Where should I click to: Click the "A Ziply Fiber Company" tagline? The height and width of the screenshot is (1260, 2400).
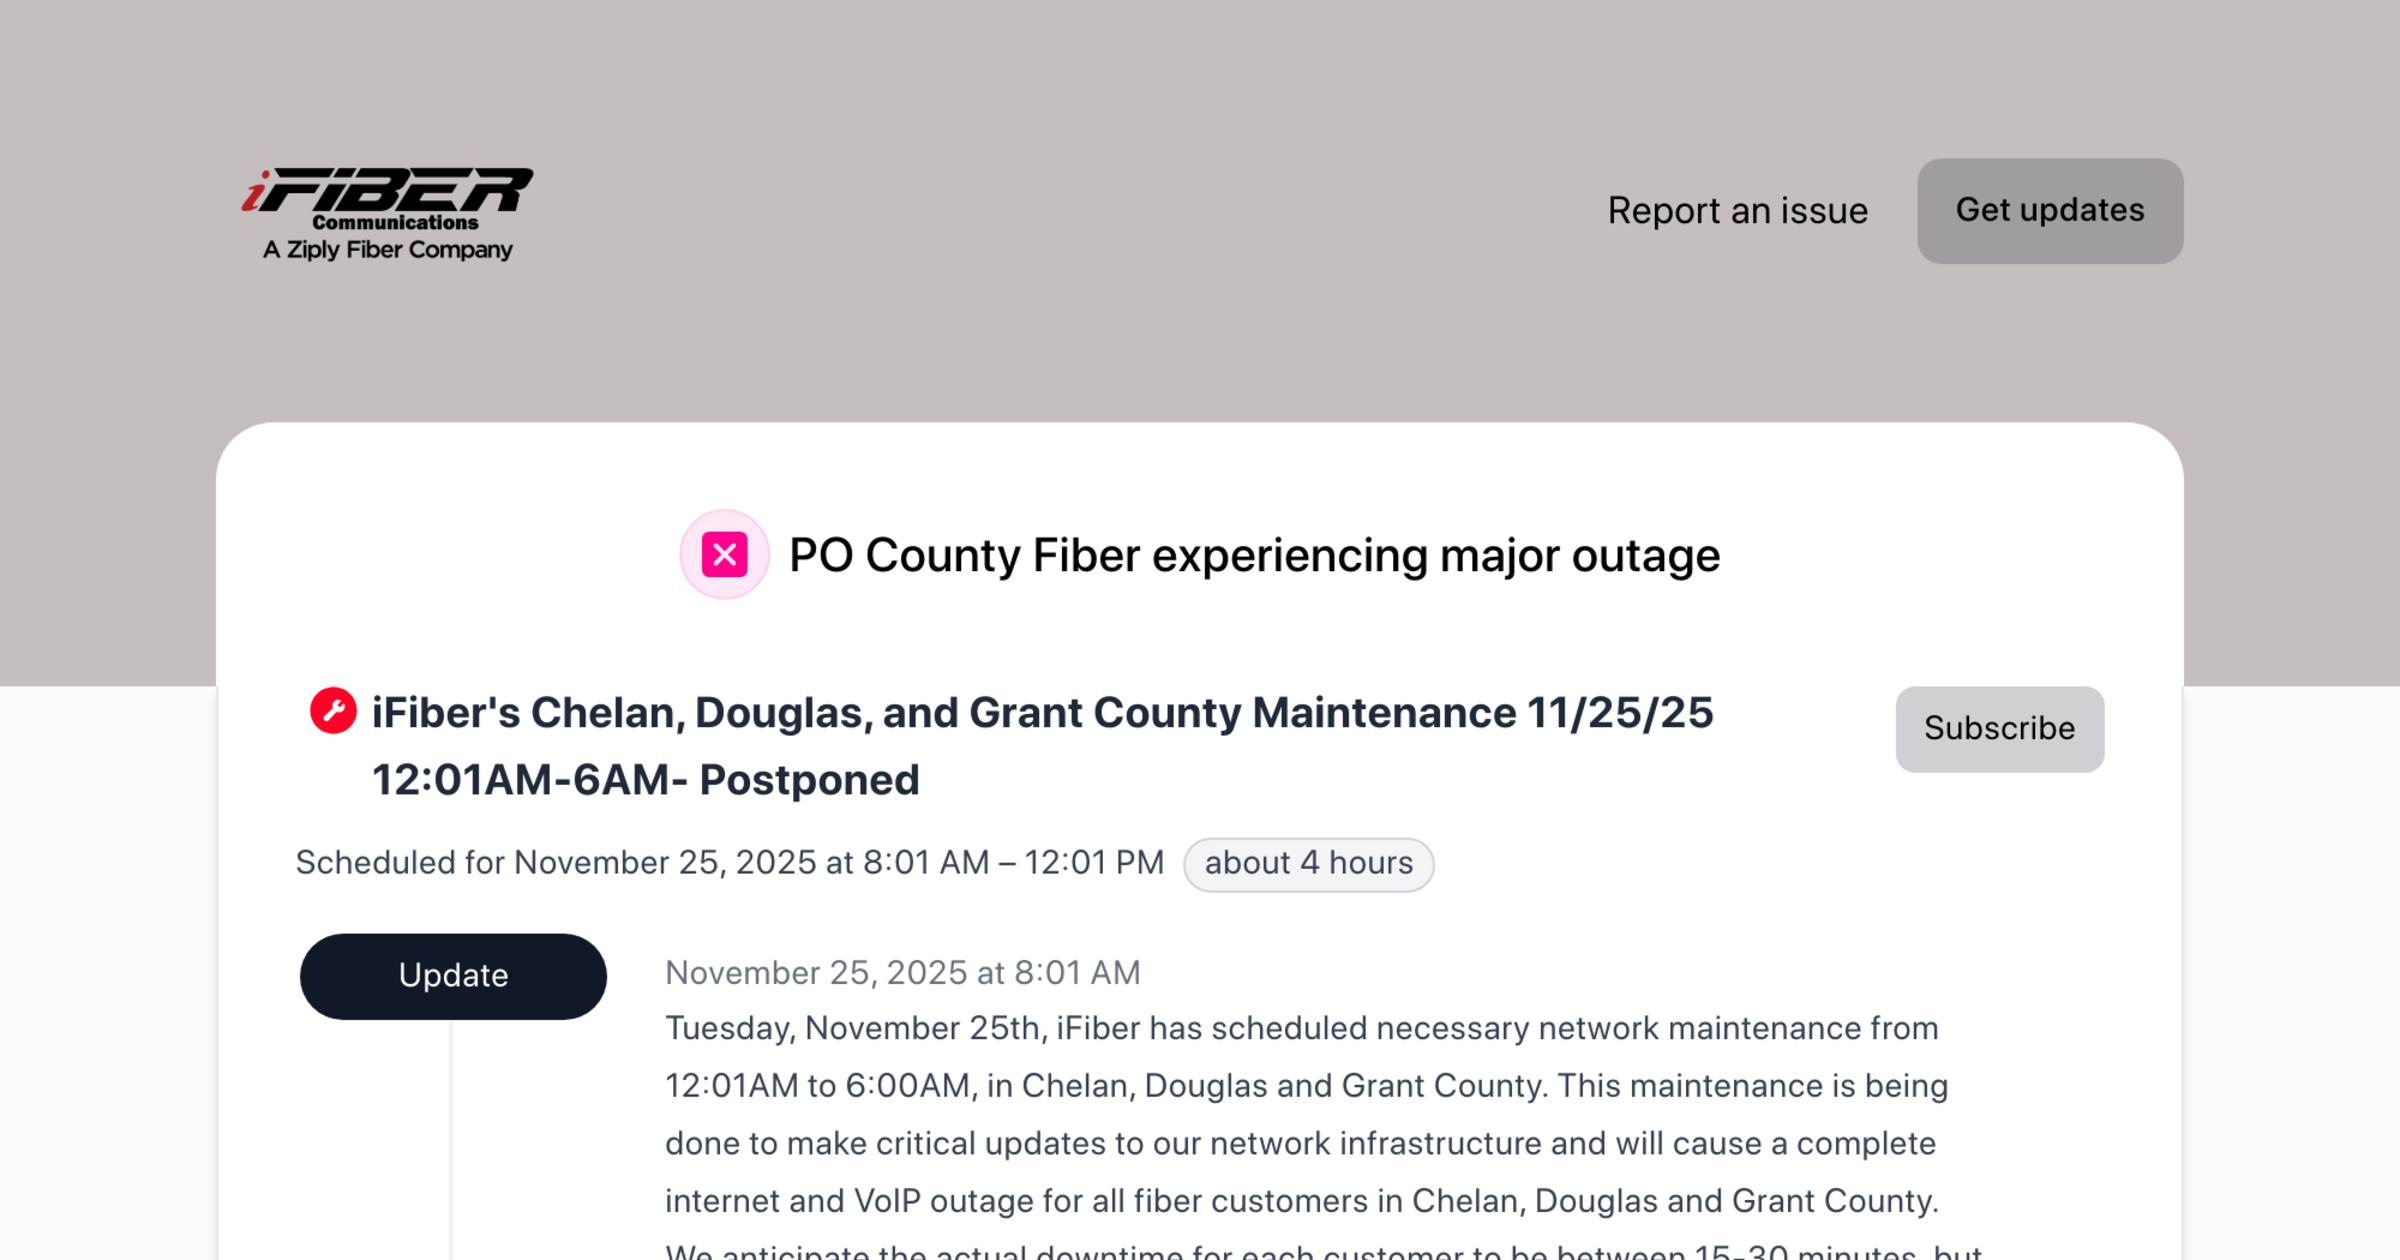(387, 250)
